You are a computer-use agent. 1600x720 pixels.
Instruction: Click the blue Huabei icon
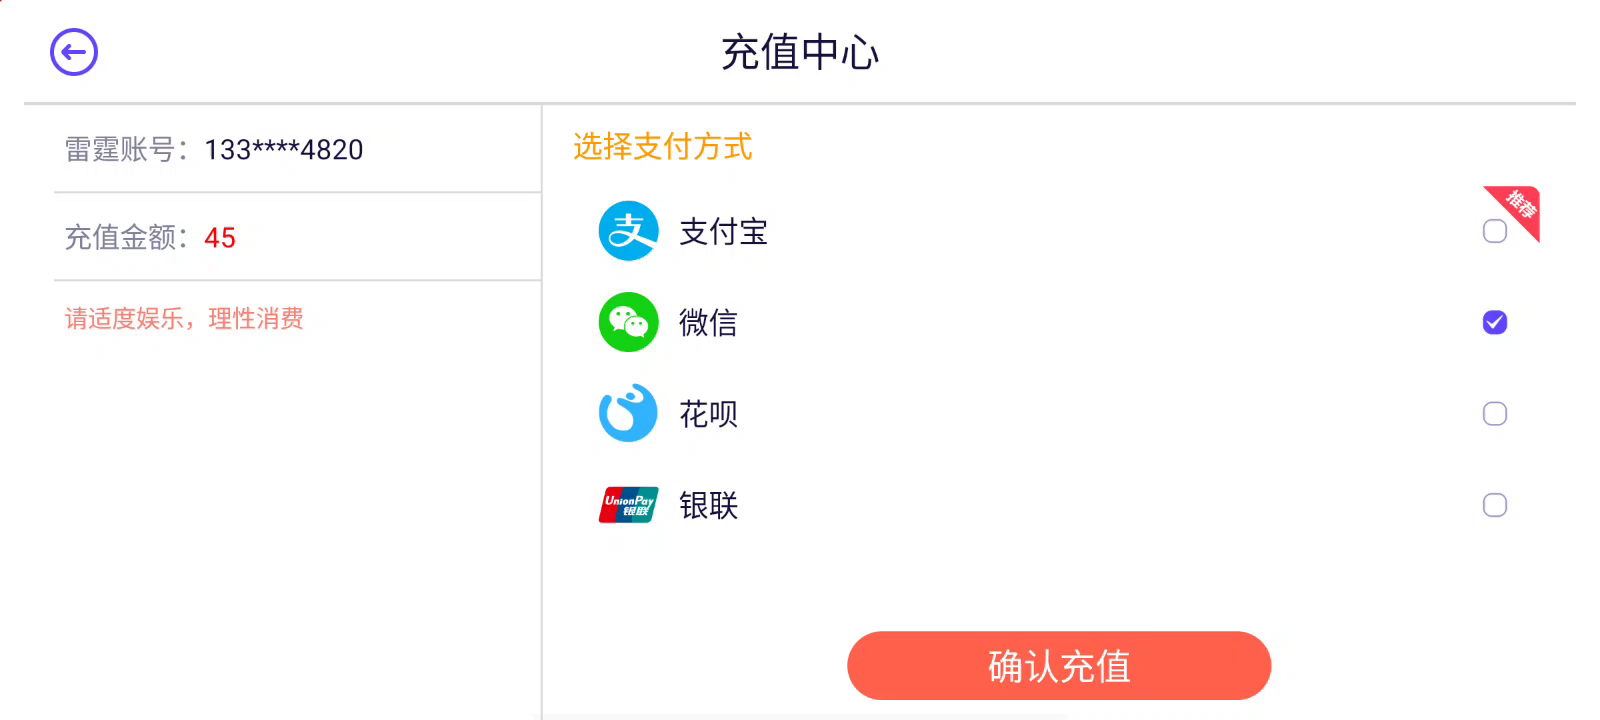628,413
